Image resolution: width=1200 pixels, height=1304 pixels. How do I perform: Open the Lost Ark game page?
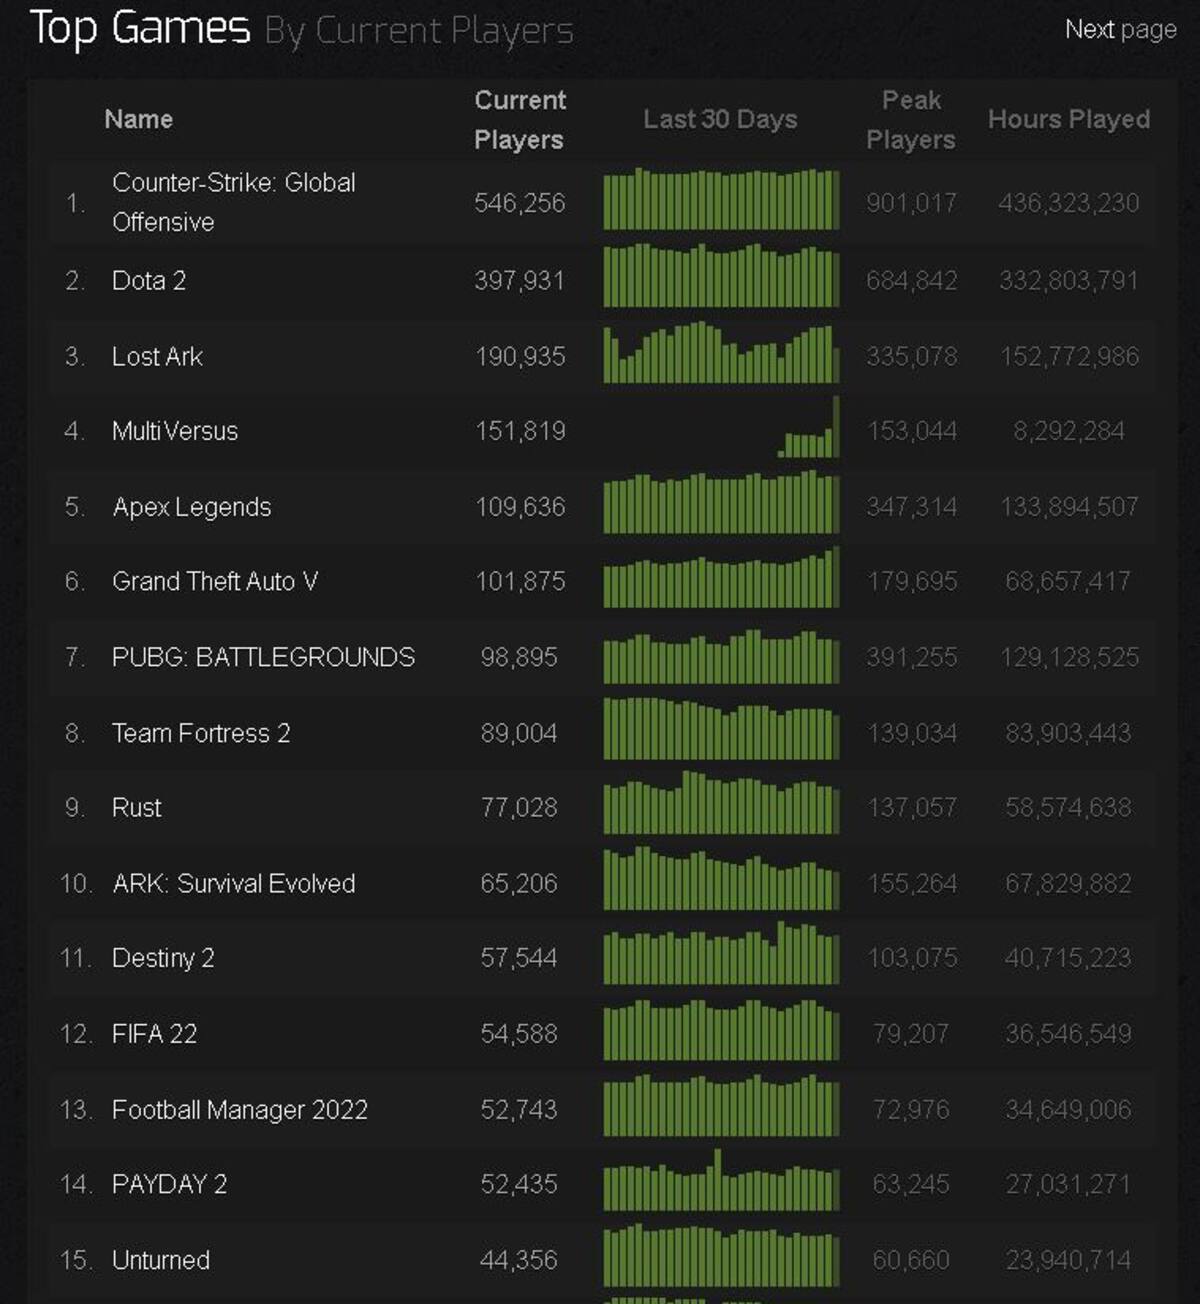[x=157, y=357]
